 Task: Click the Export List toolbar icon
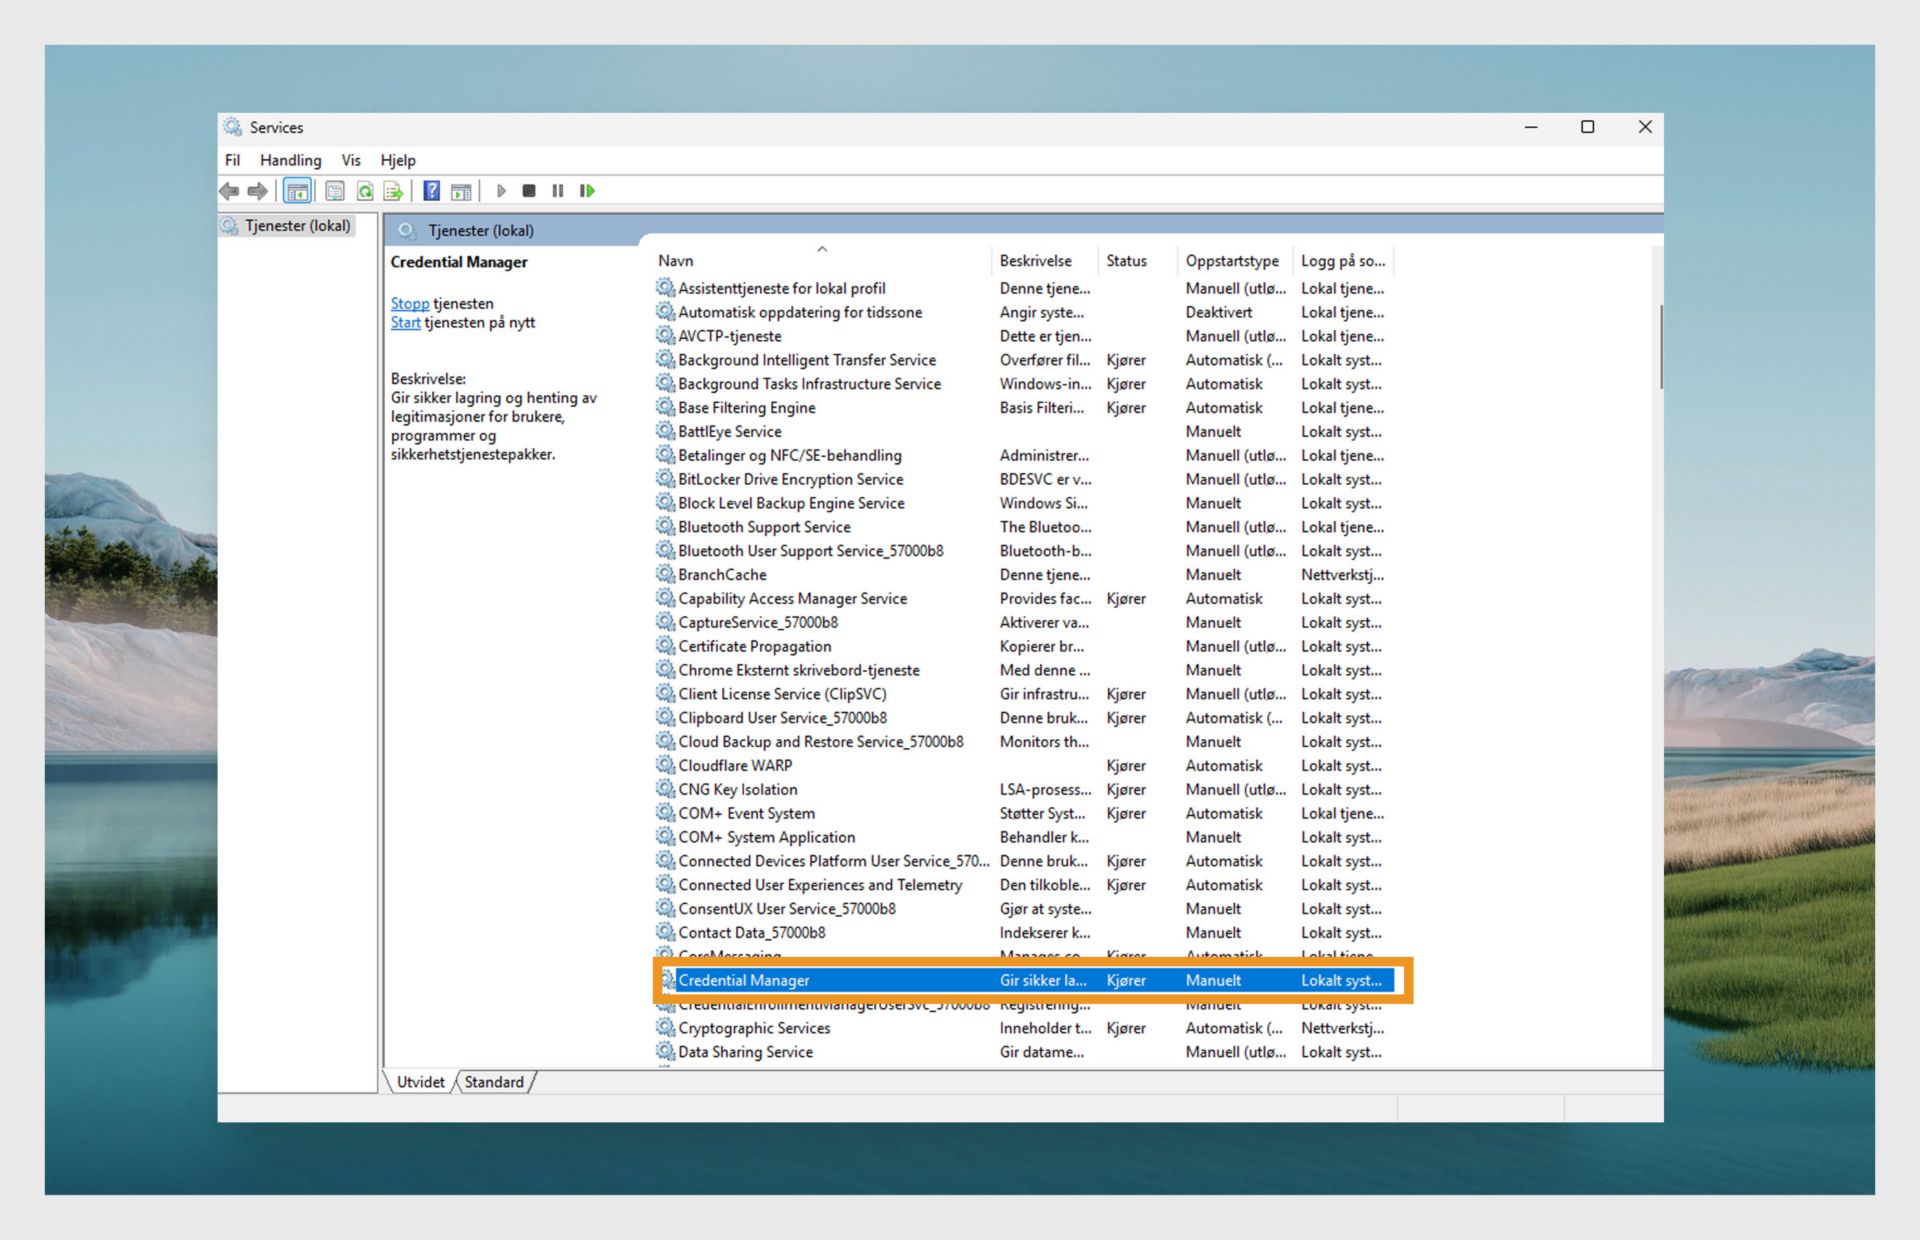[x=393, y=191]
